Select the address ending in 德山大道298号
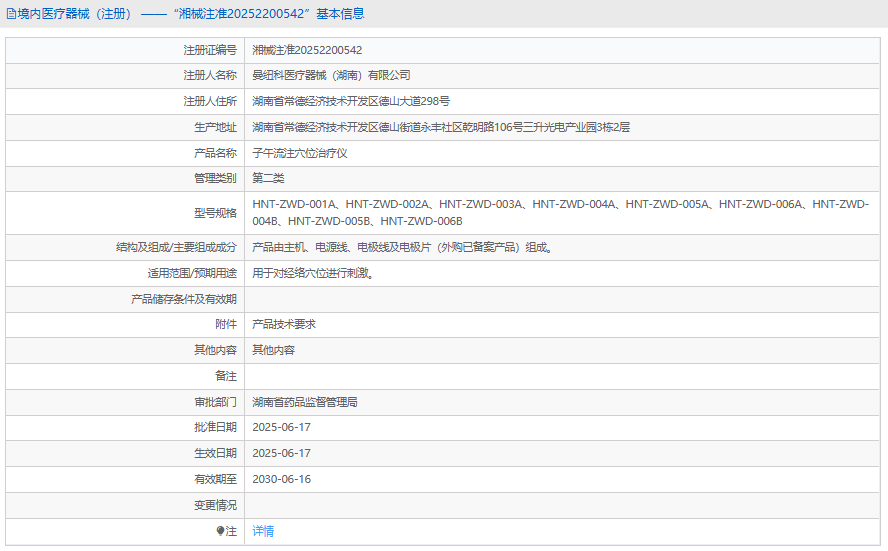The image size is (888, 551). pos(351,101)
